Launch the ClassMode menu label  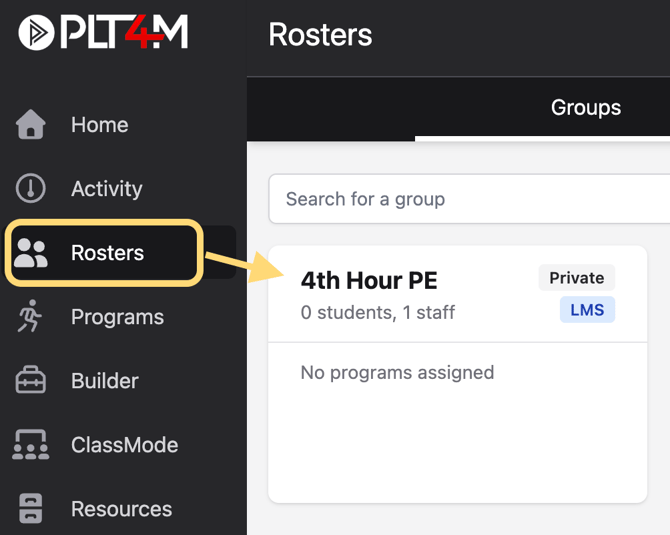point(124,445)
